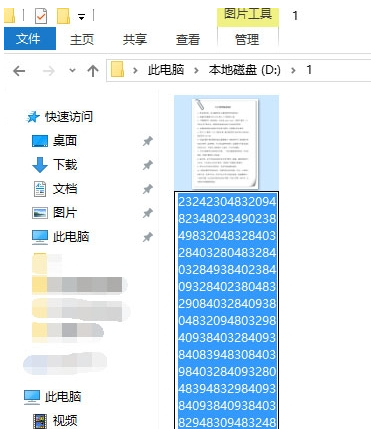Click the computer icon next to 视频's parent 此电脑
Viewport: 371px width, 429px height.
tap(32, 397)
